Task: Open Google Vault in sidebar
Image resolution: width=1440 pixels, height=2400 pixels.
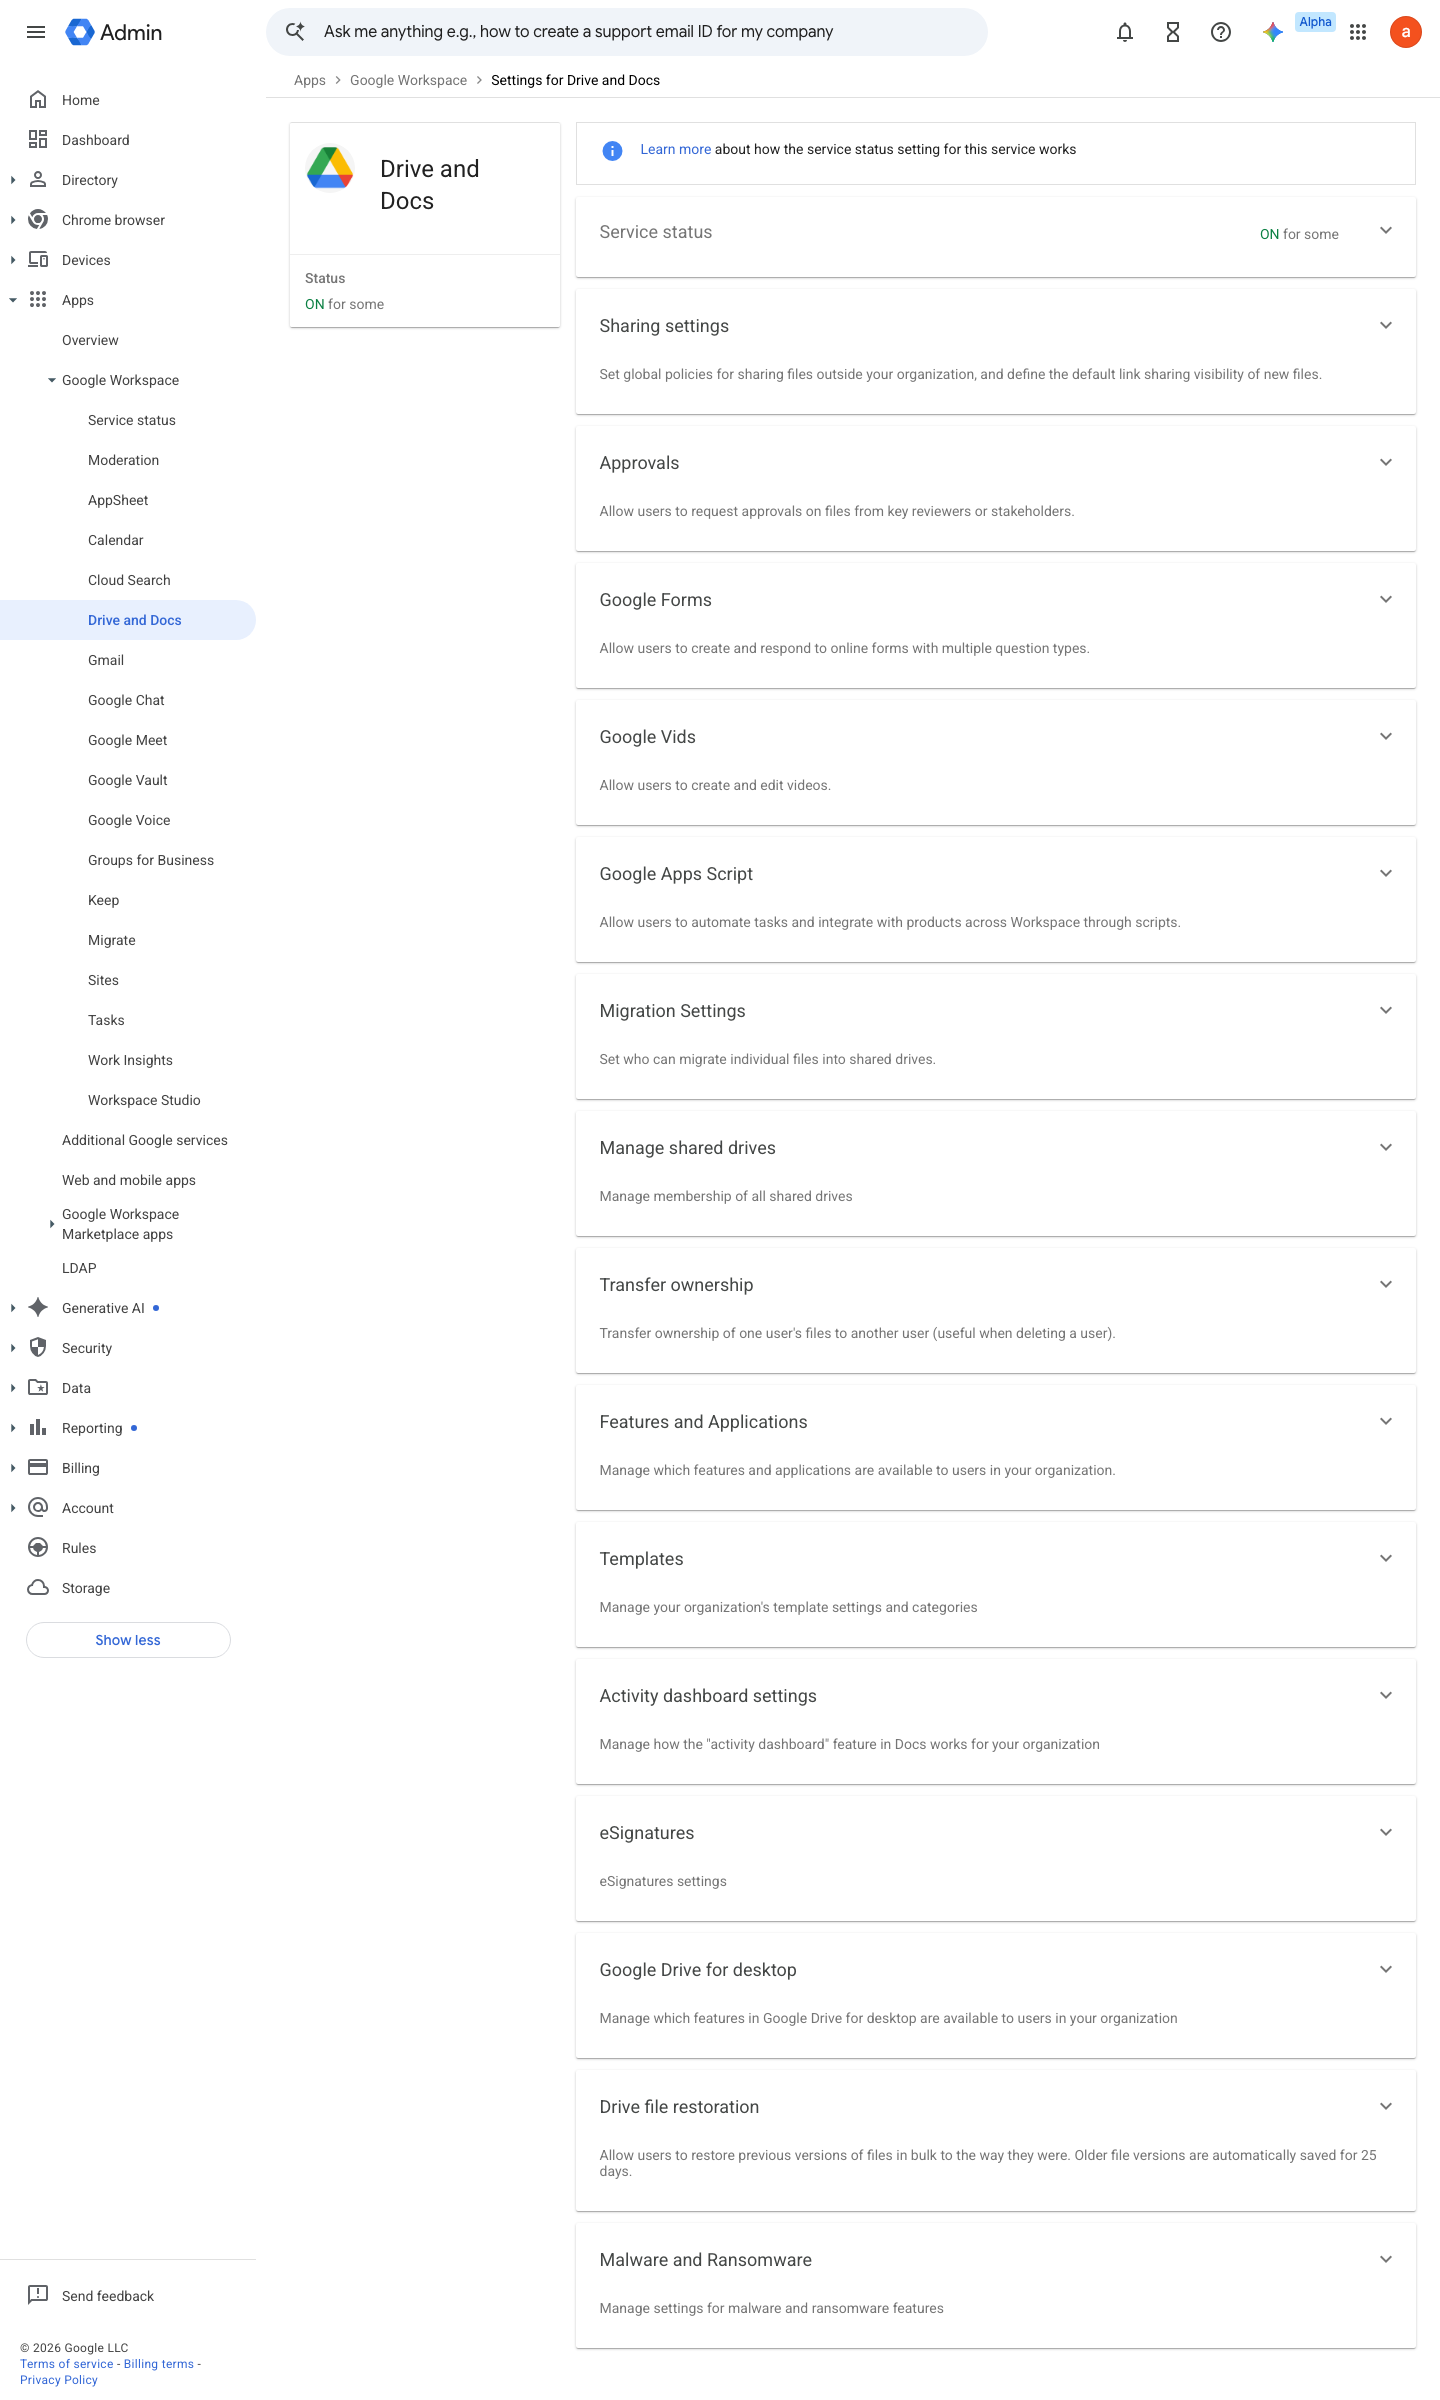Action: [x=128, y=780]
